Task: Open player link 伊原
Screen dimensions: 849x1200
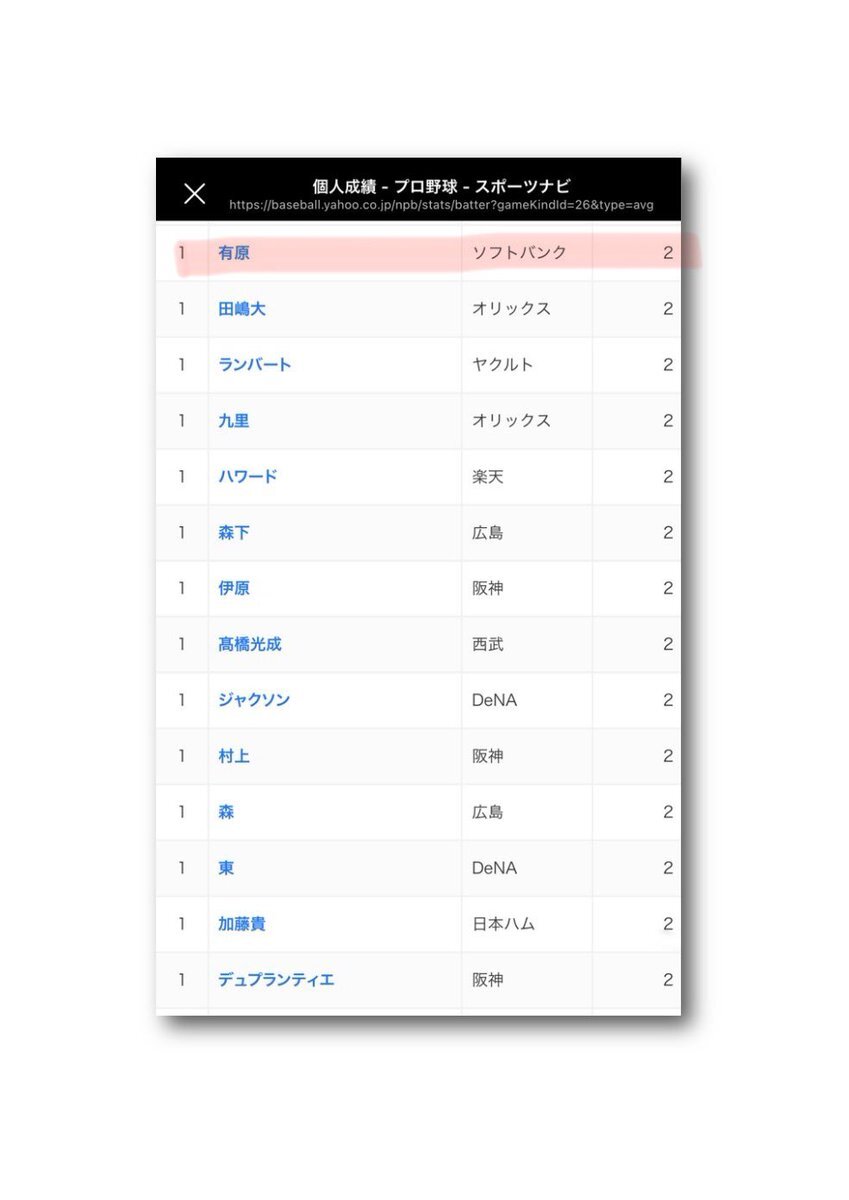Action: click(x=234, y=589)
